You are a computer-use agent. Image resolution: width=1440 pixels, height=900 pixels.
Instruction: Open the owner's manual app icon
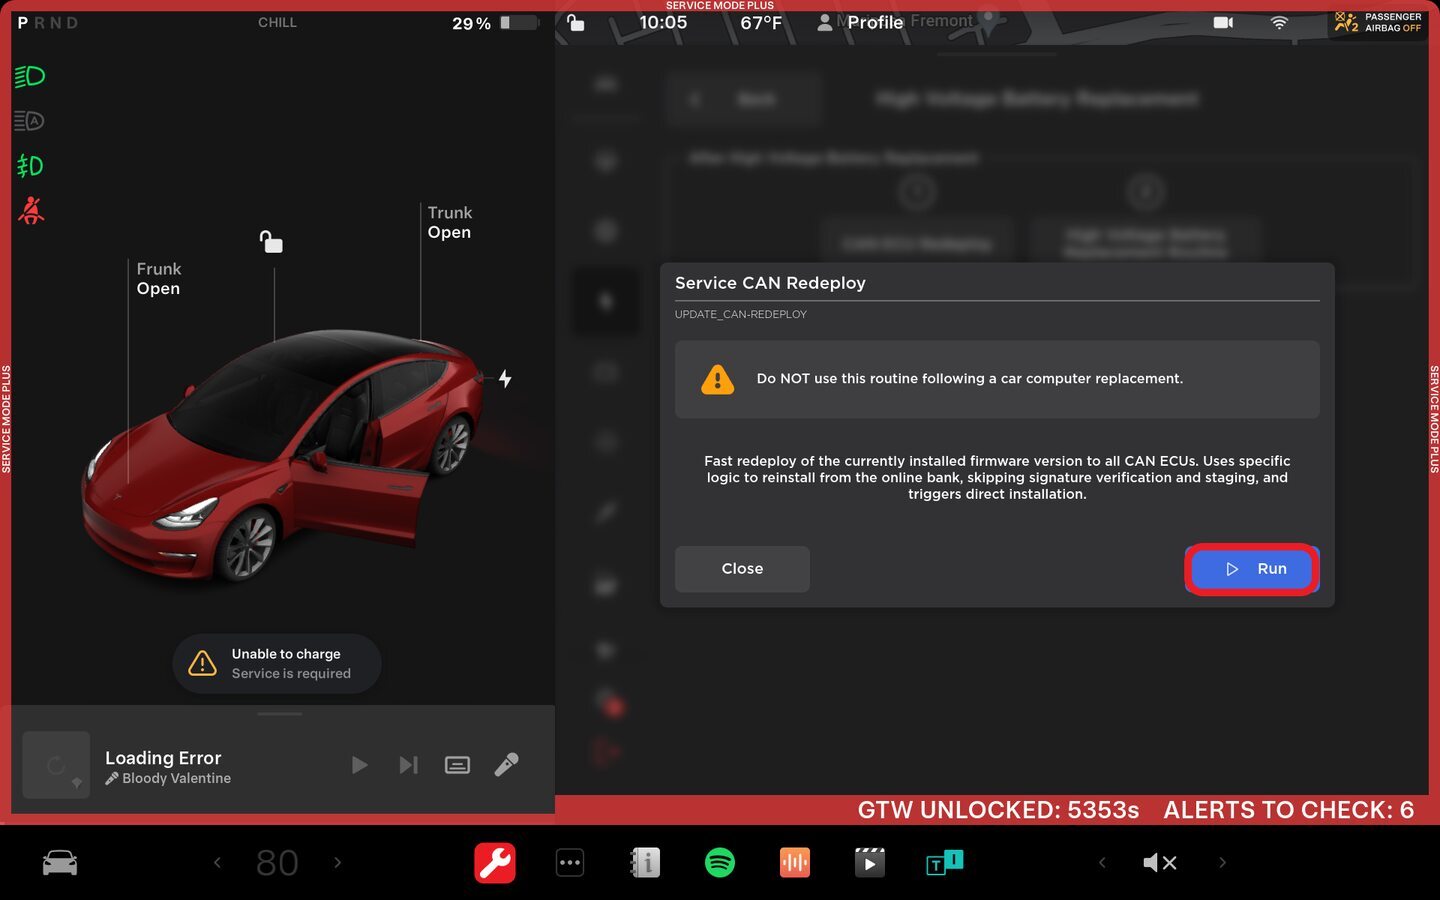(x=645, y=862)
